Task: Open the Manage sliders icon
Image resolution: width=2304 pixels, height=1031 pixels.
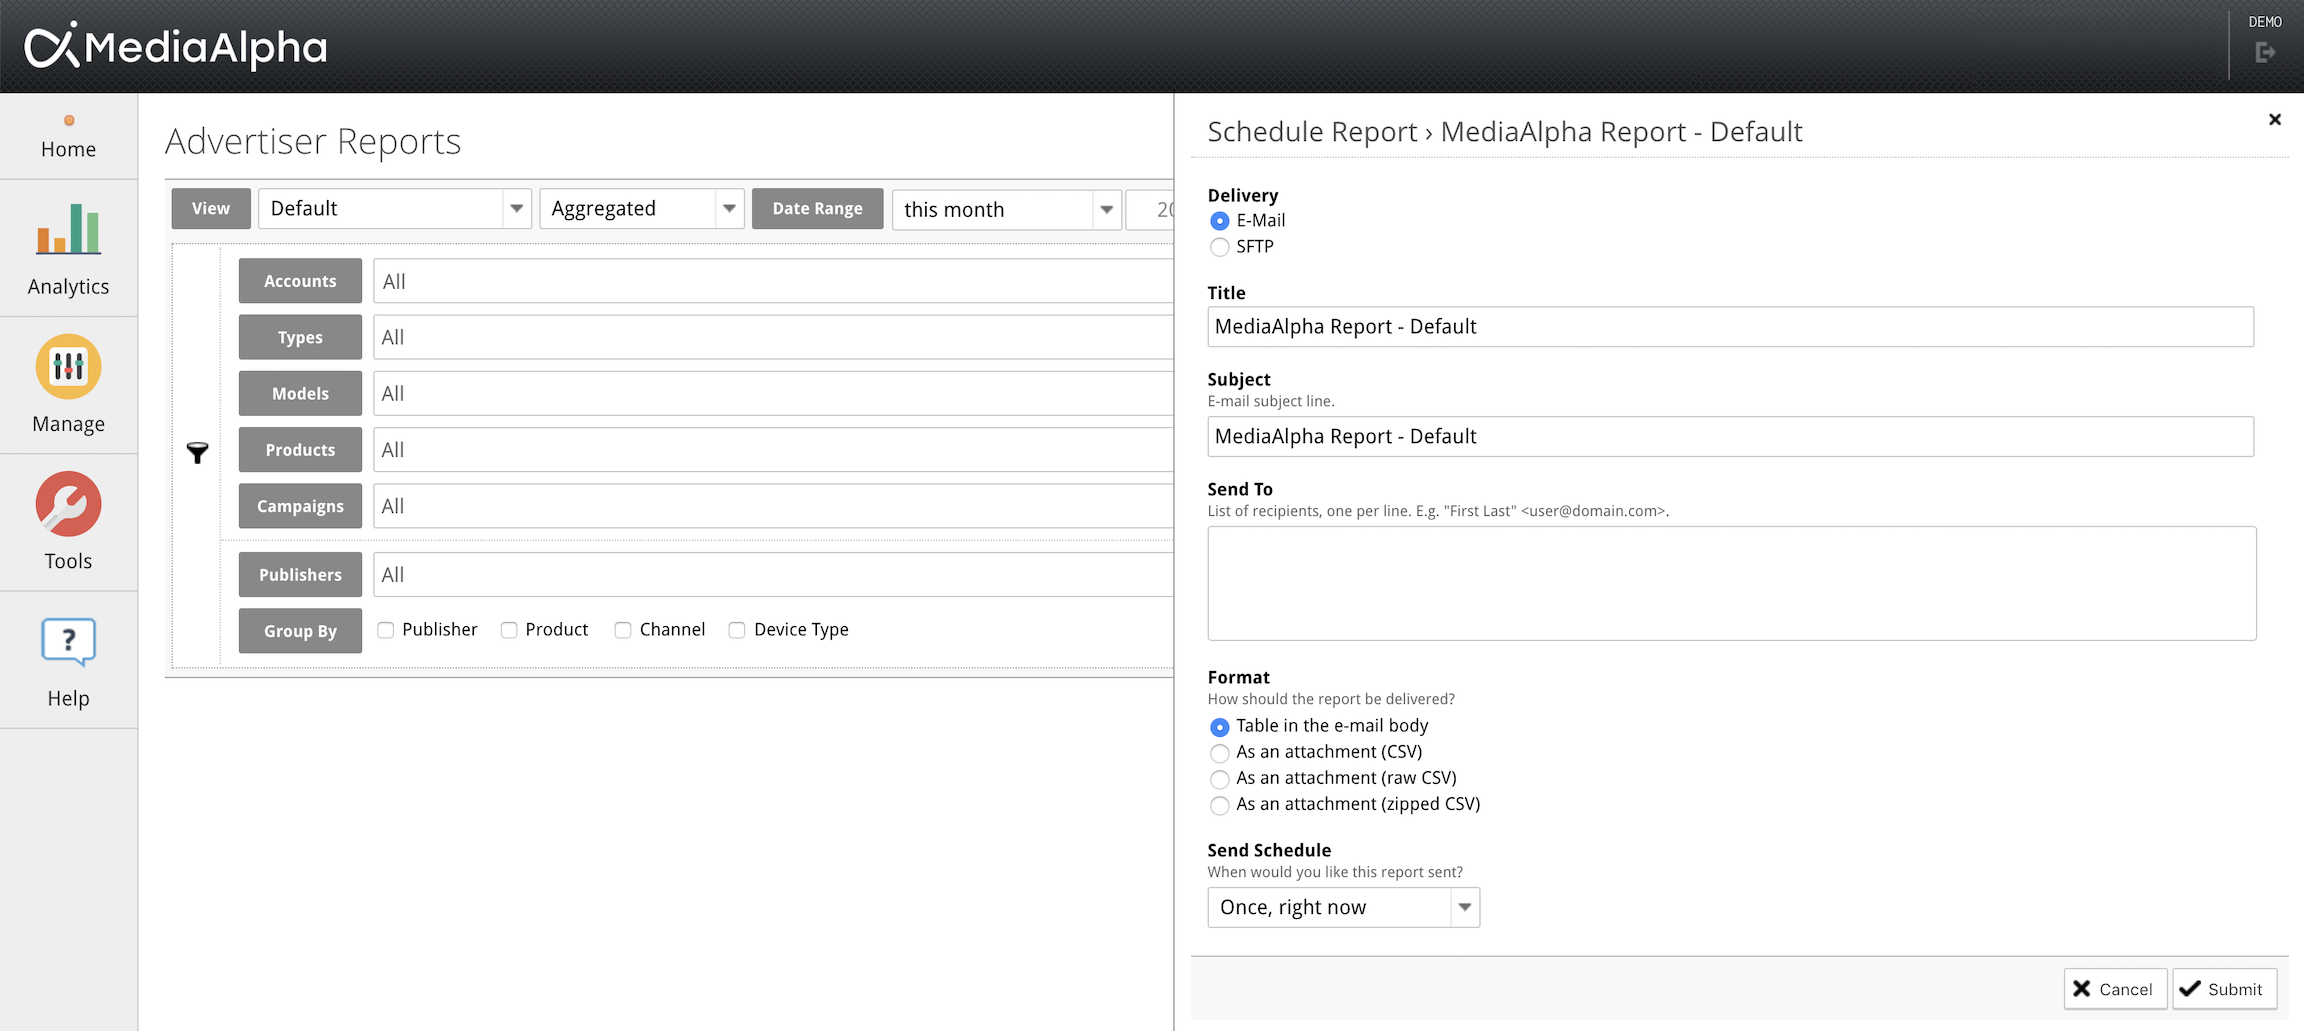Action: coord(68,366)
